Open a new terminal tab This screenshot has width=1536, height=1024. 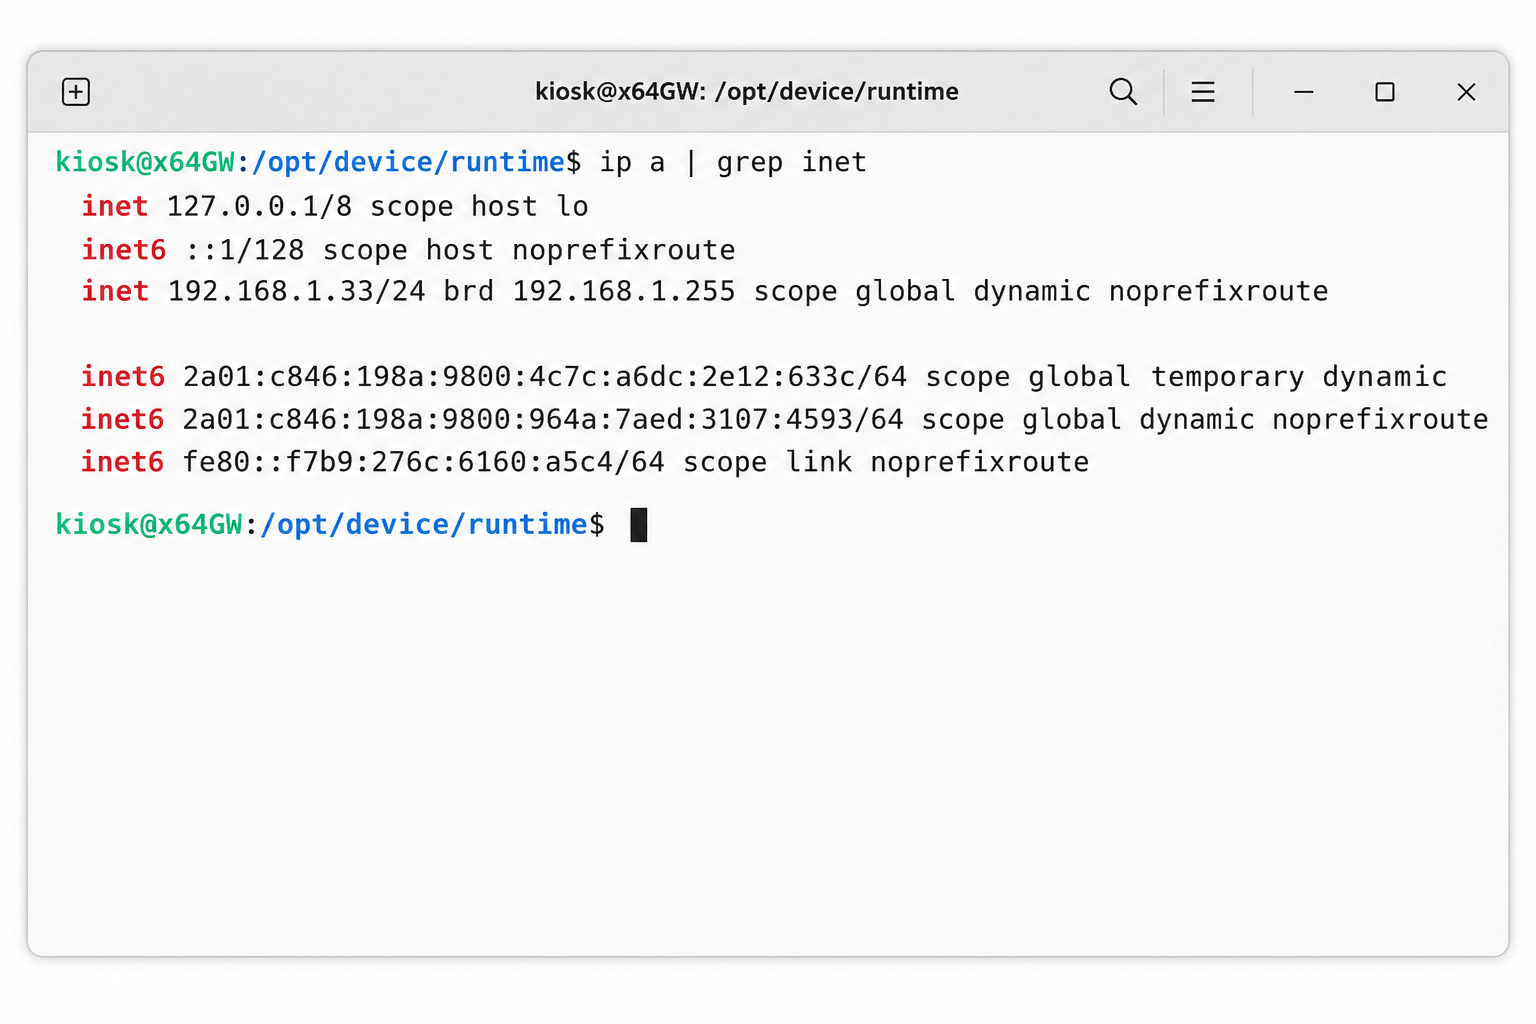76,92
